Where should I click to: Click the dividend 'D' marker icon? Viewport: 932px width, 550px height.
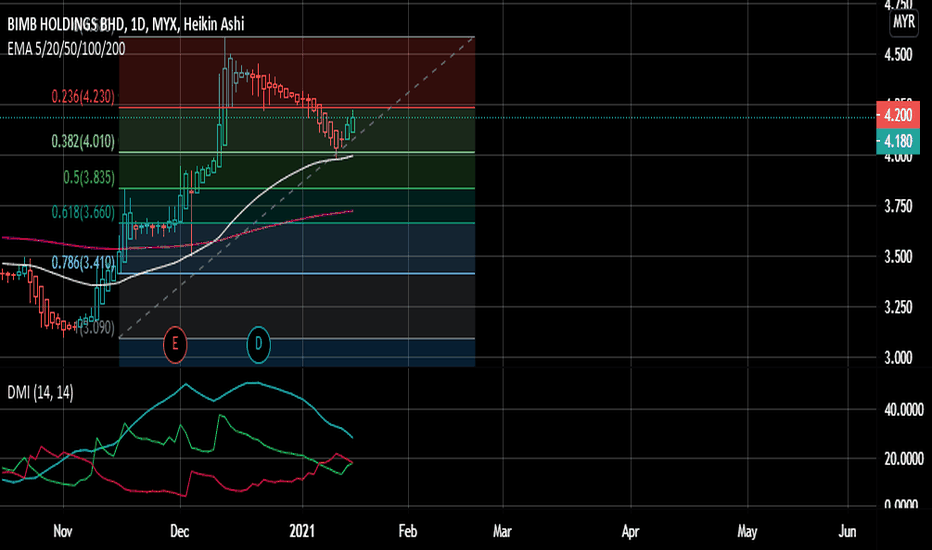click(259, 344)
